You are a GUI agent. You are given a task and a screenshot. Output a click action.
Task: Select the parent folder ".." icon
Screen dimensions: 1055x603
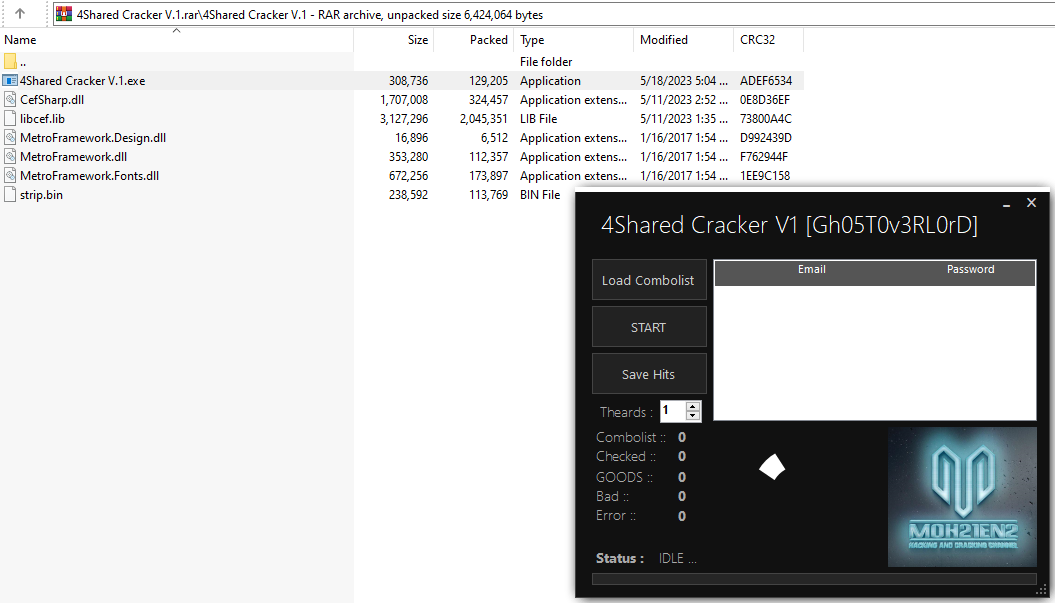10,61
